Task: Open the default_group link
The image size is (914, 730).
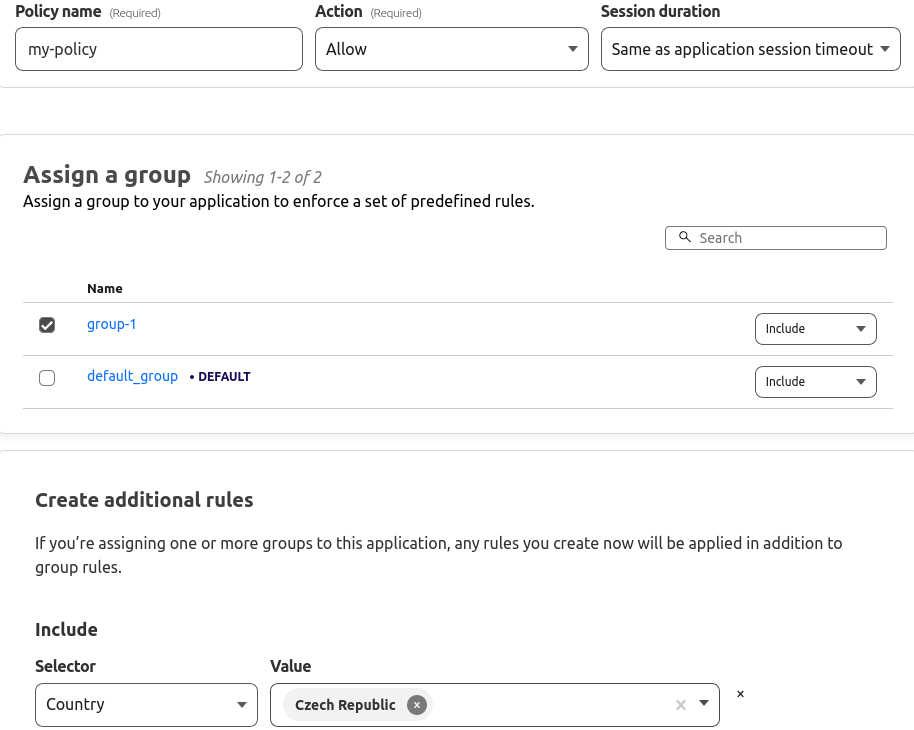Action: click(132, 377)
